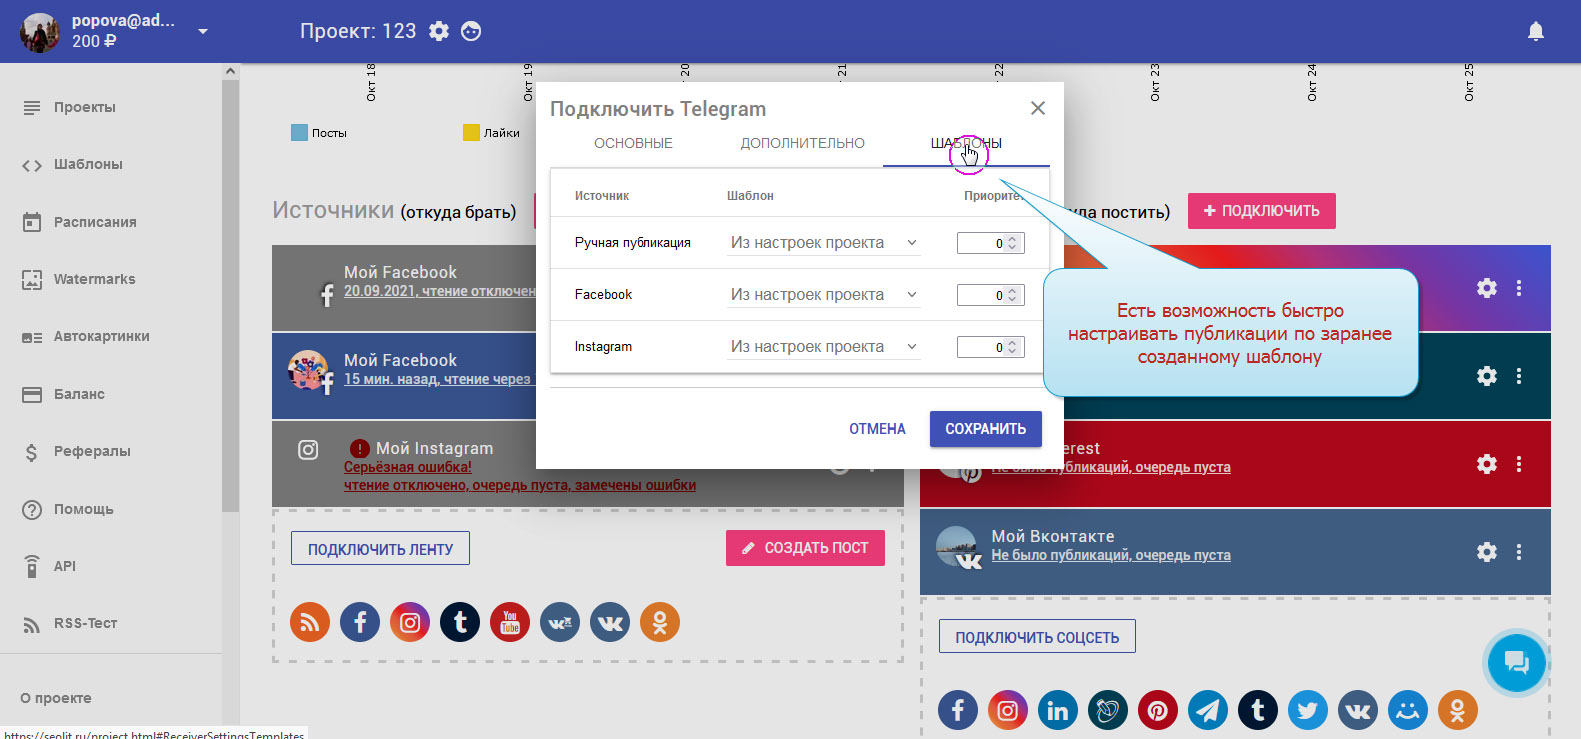This screenshot has width=1581, height=739.
Task: Open project 123 settings gear
Action: (439, 31)
